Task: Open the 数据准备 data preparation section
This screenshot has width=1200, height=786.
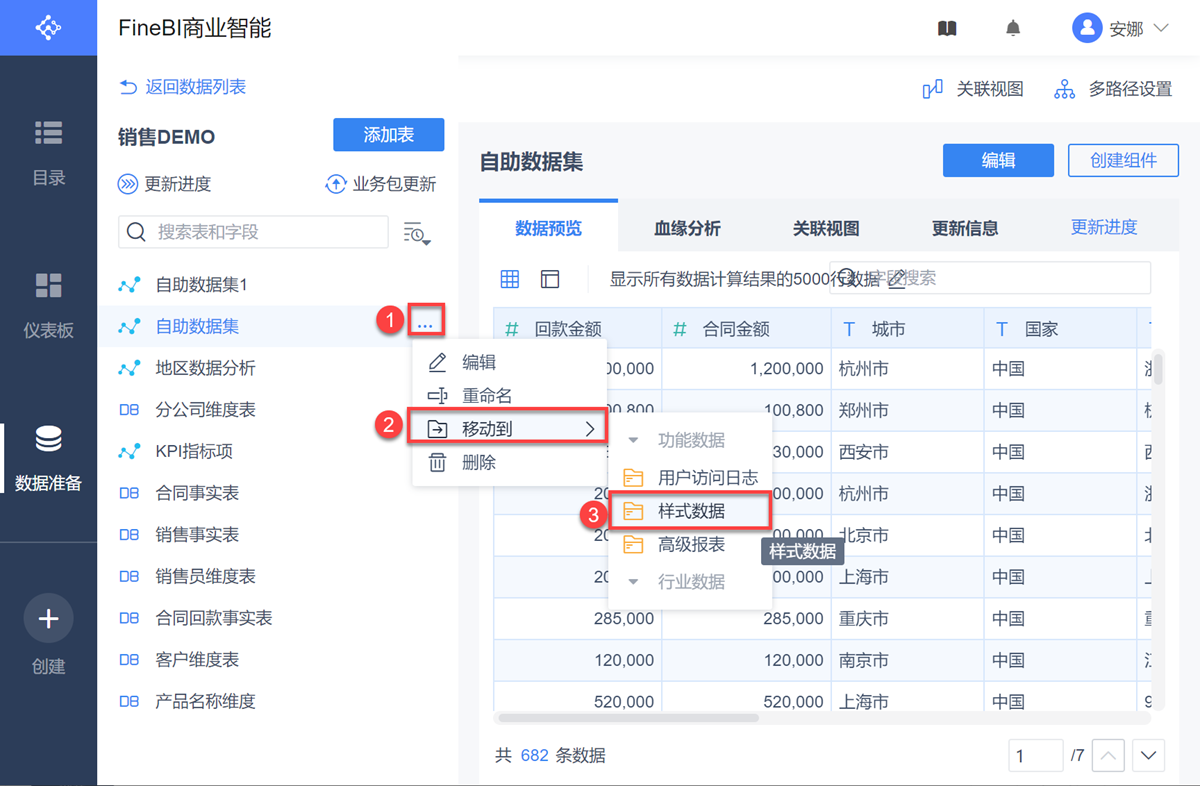Action: [48, 458]
